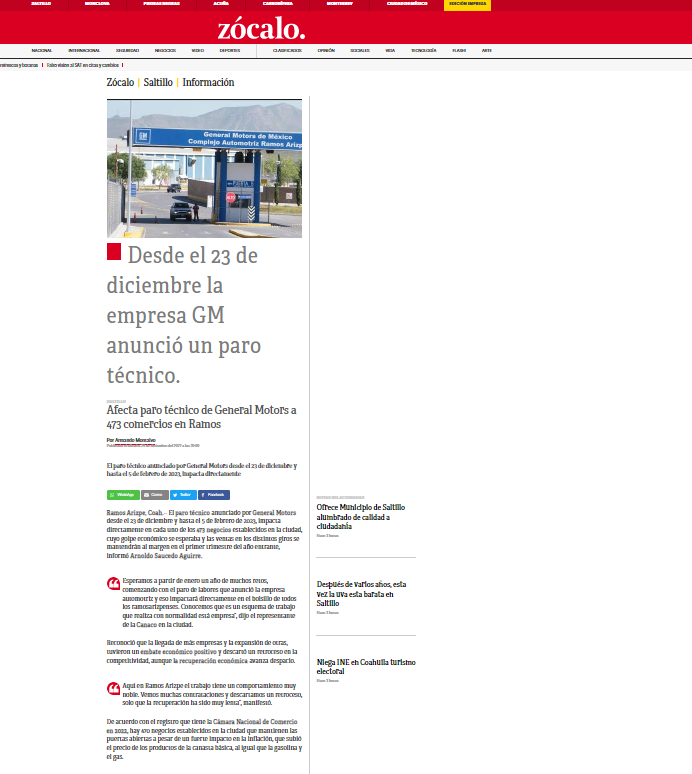Open the Monterrey edition tab
Image resolution: width=692 pixels, height=774 pixels.
[x=340, y=3]
